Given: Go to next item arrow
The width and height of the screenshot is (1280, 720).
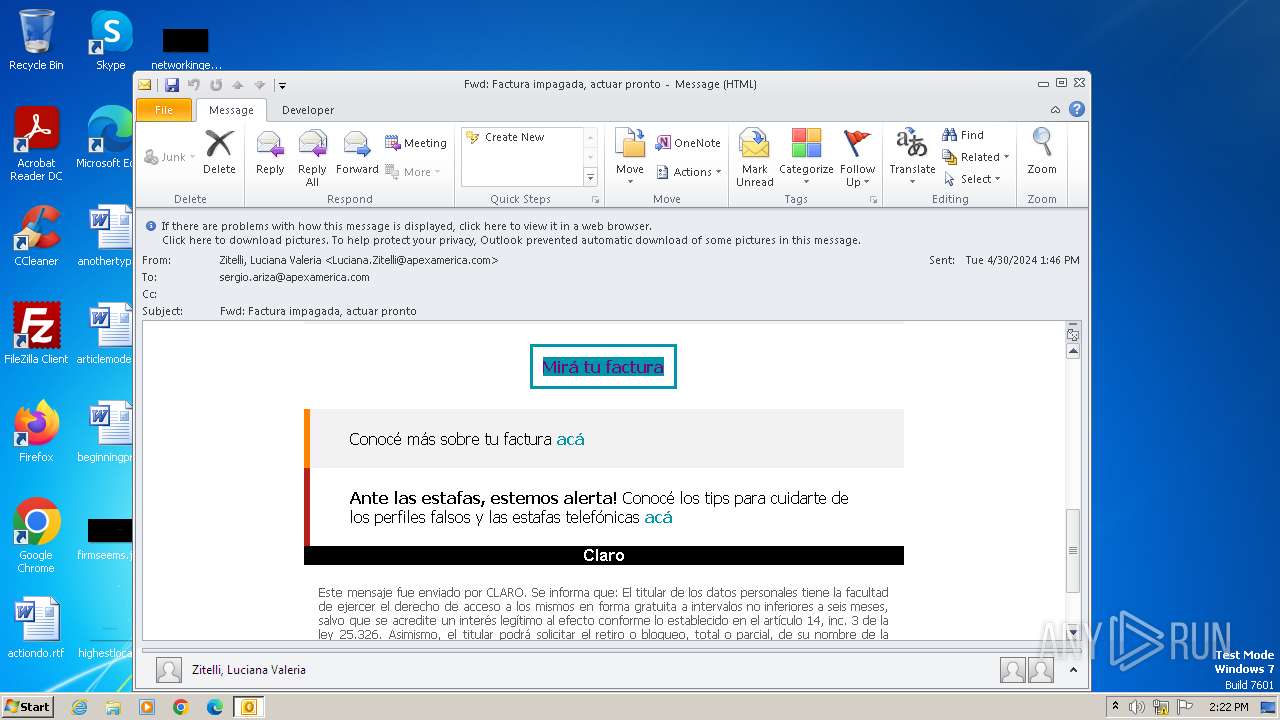Looking at the screenshot, I should (260, 85).
